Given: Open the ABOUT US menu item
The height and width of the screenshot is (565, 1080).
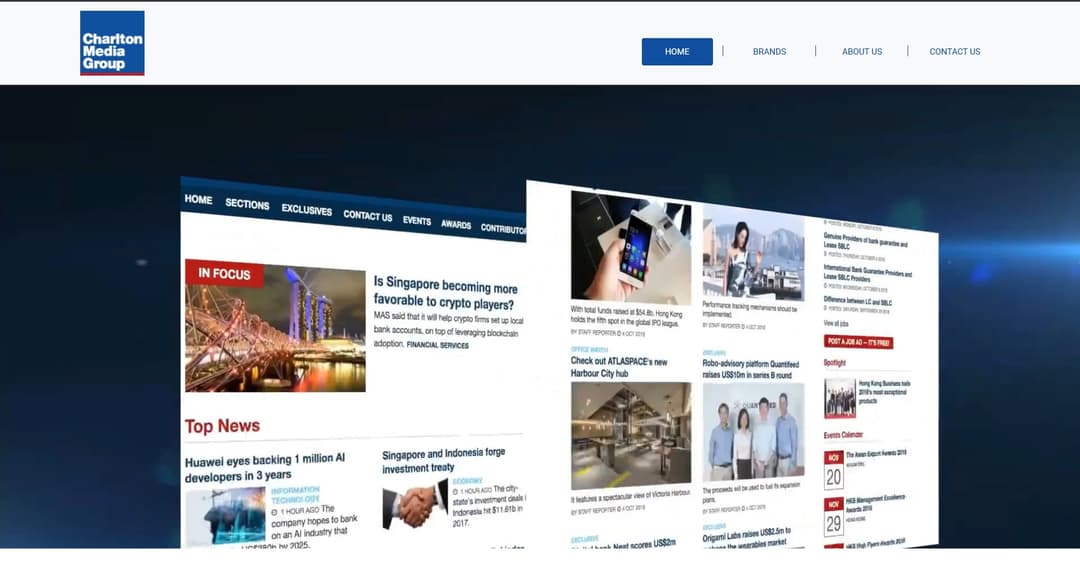Looking at the screenshot, I should (861, 52).
